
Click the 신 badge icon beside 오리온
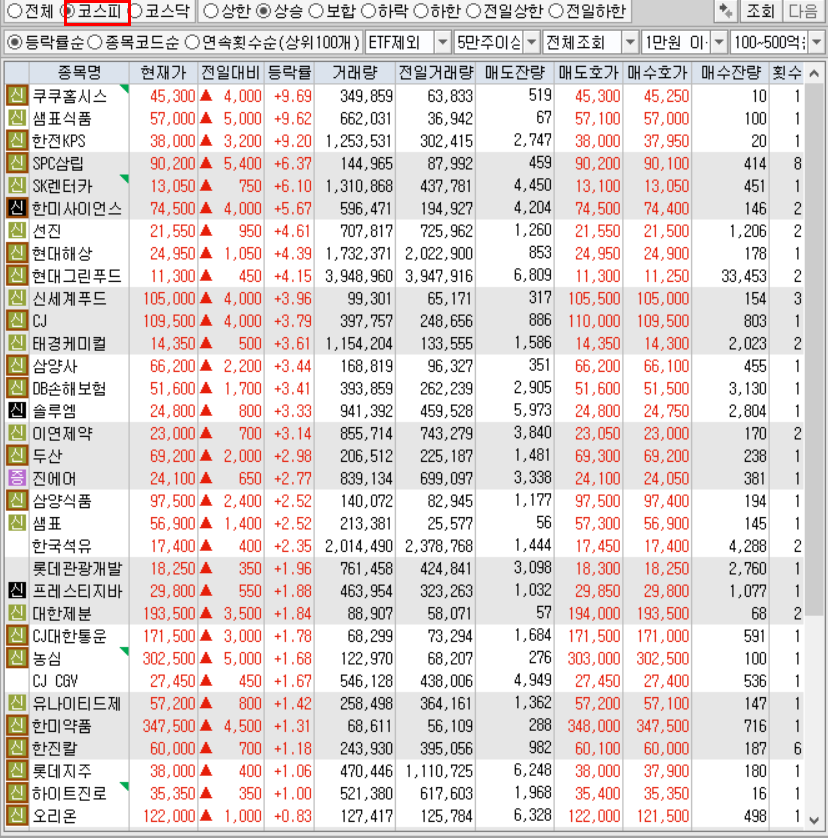[x=17, y=816]
